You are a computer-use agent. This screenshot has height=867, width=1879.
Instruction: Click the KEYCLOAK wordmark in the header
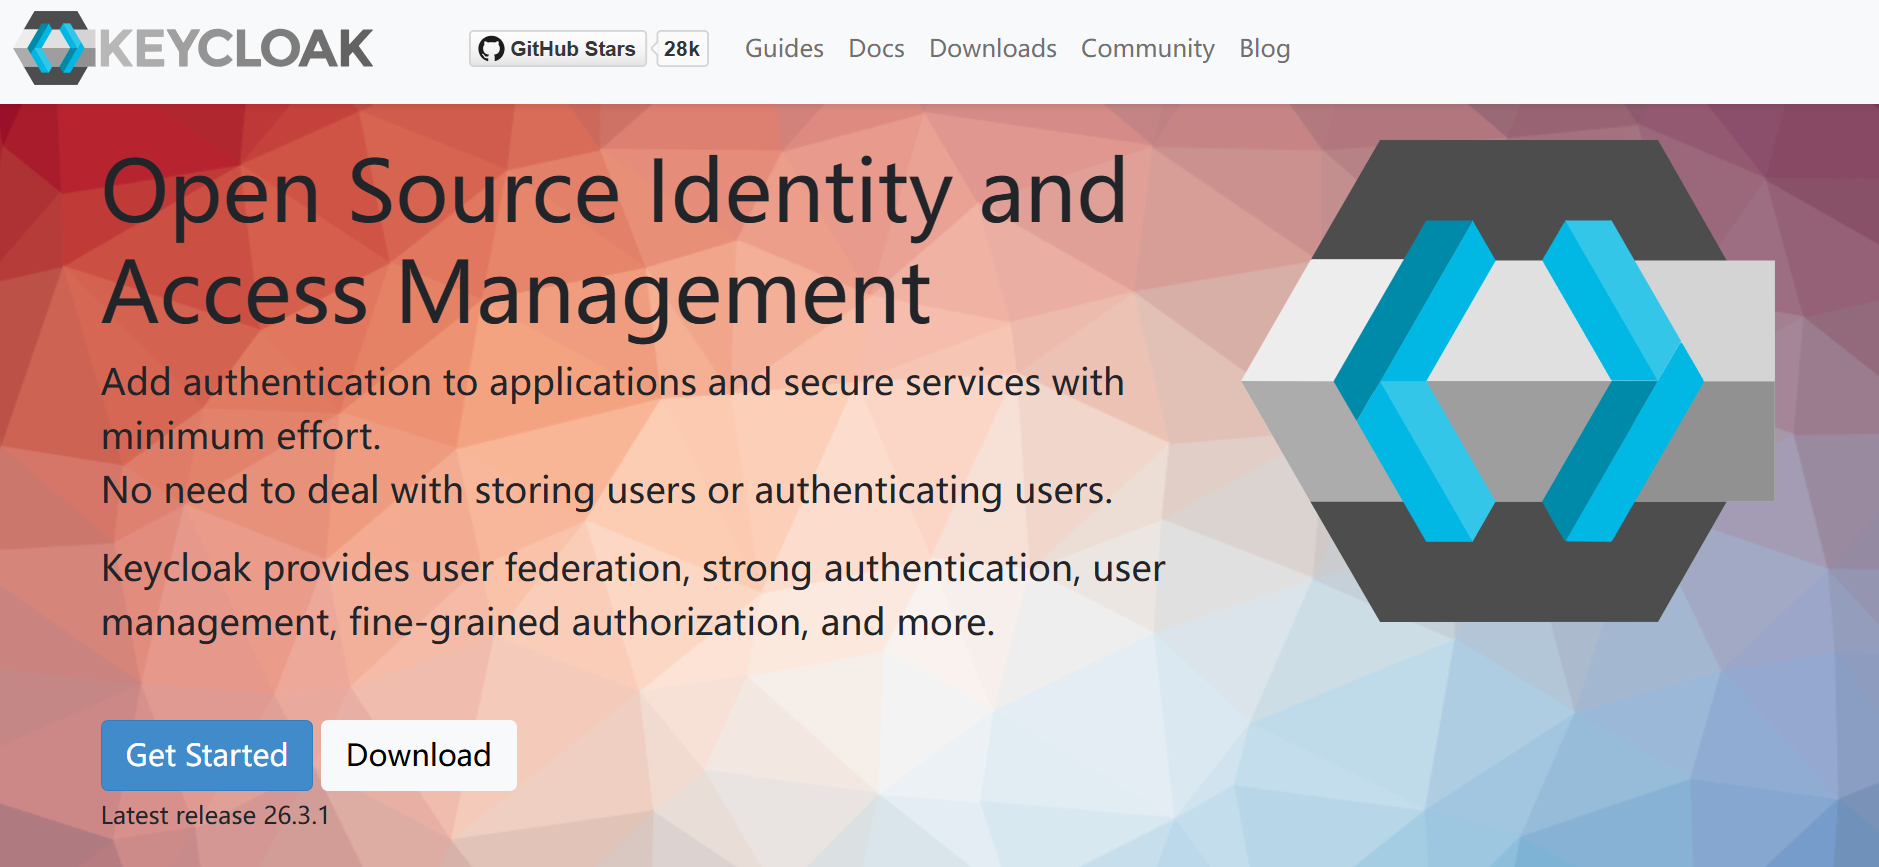(x=236, y=49)
